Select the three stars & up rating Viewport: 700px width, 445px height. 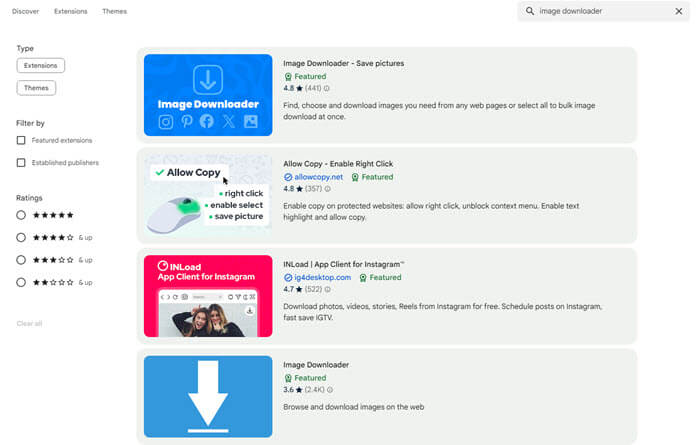click(x=21, y=260)
